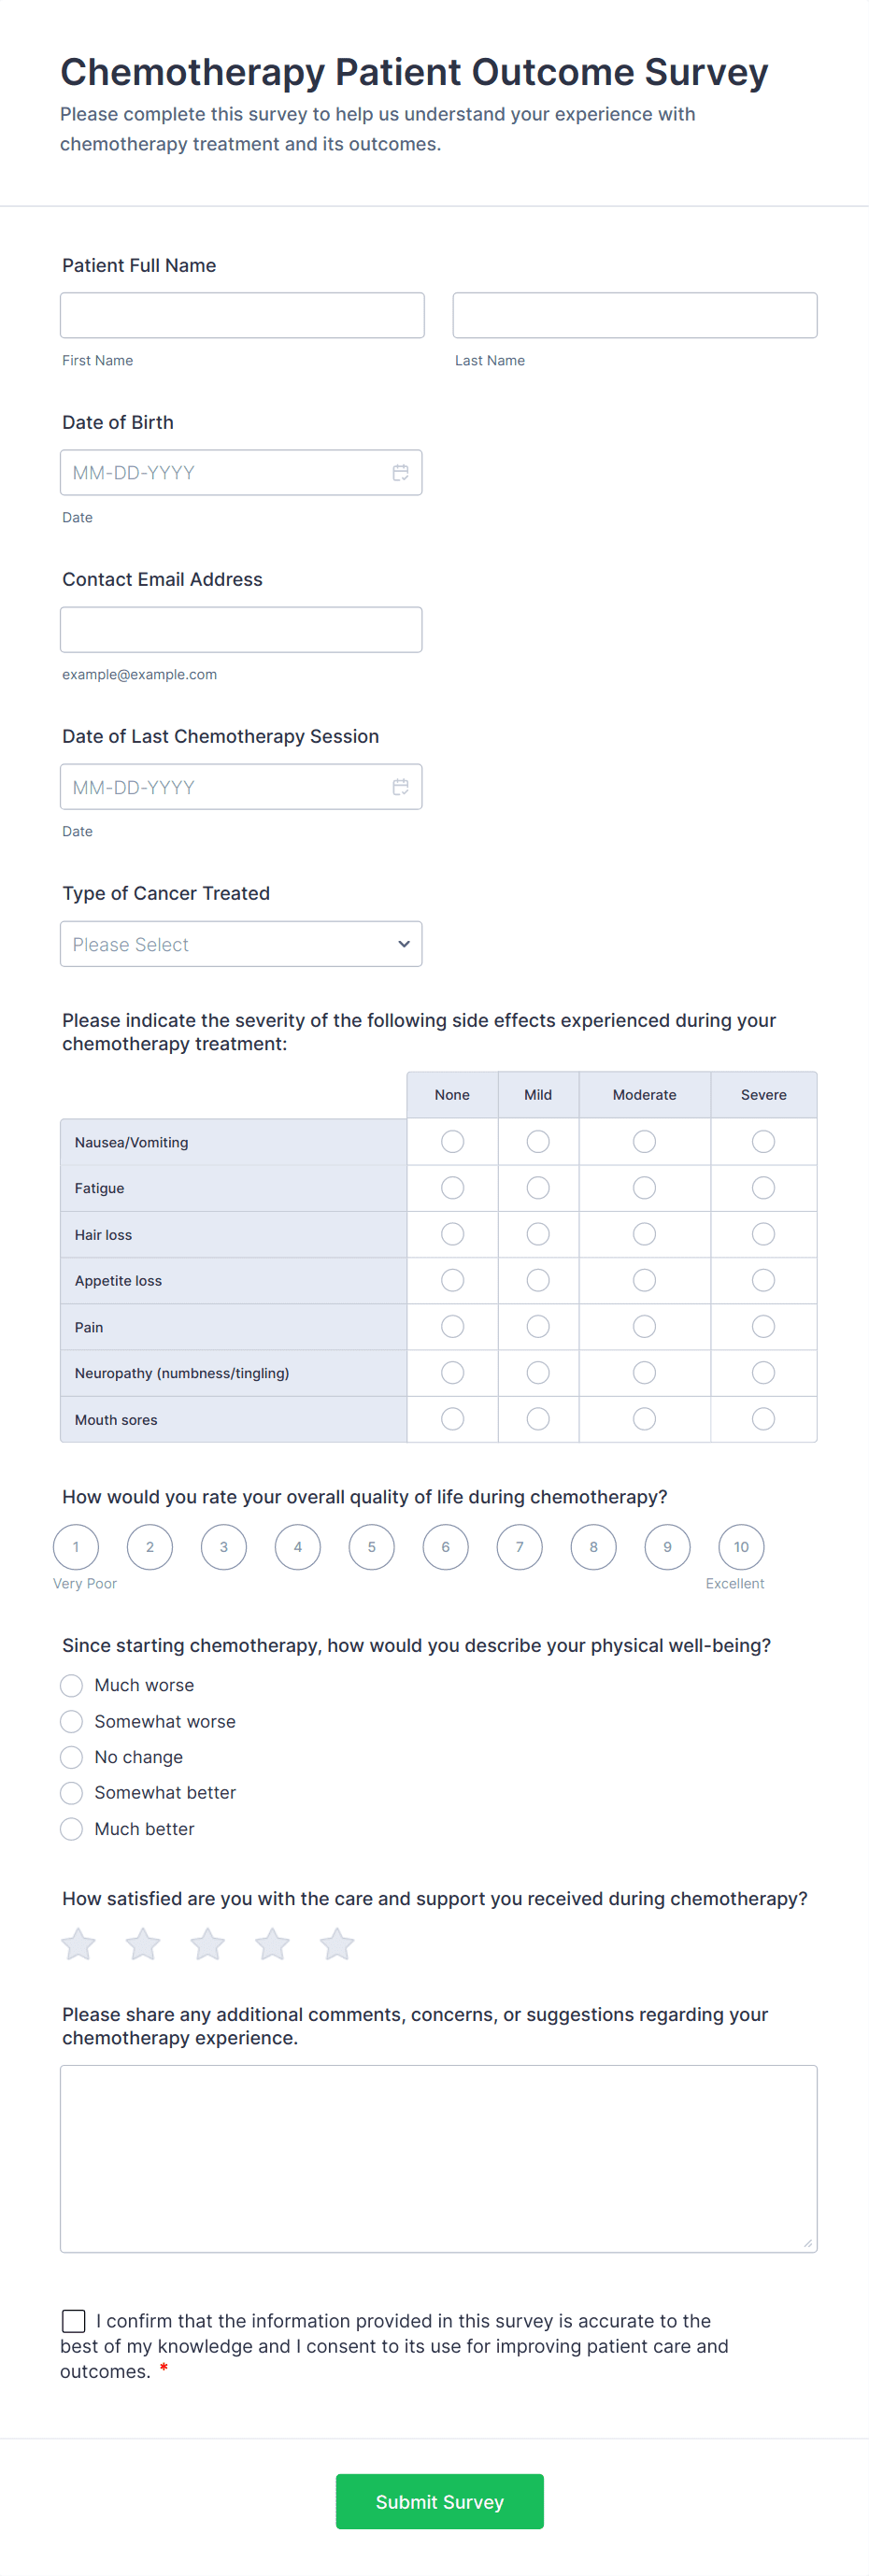The width and height of the screenshot is (869, 2576).
Task: Rate quality of life as 7
Action: coord(519,1547)
